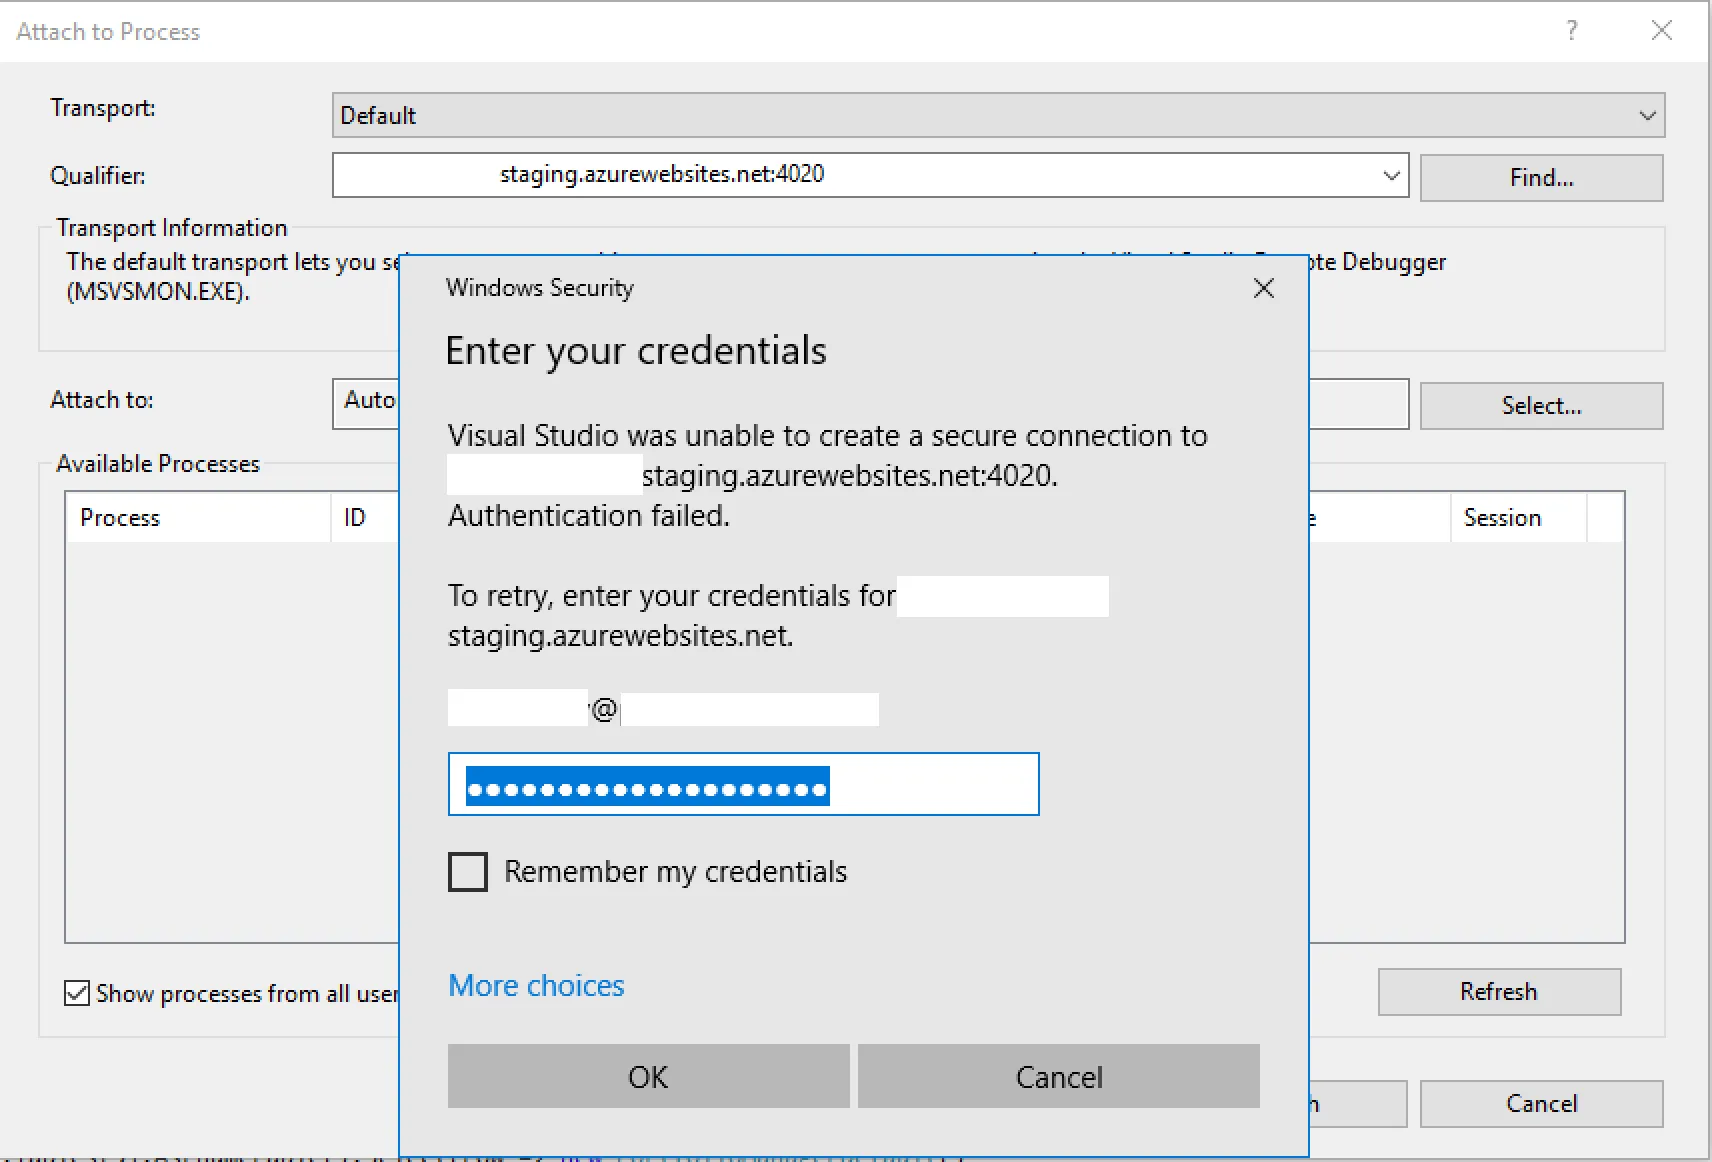Sort by the ID column header

pyautogui.click(x=365, y=517)
